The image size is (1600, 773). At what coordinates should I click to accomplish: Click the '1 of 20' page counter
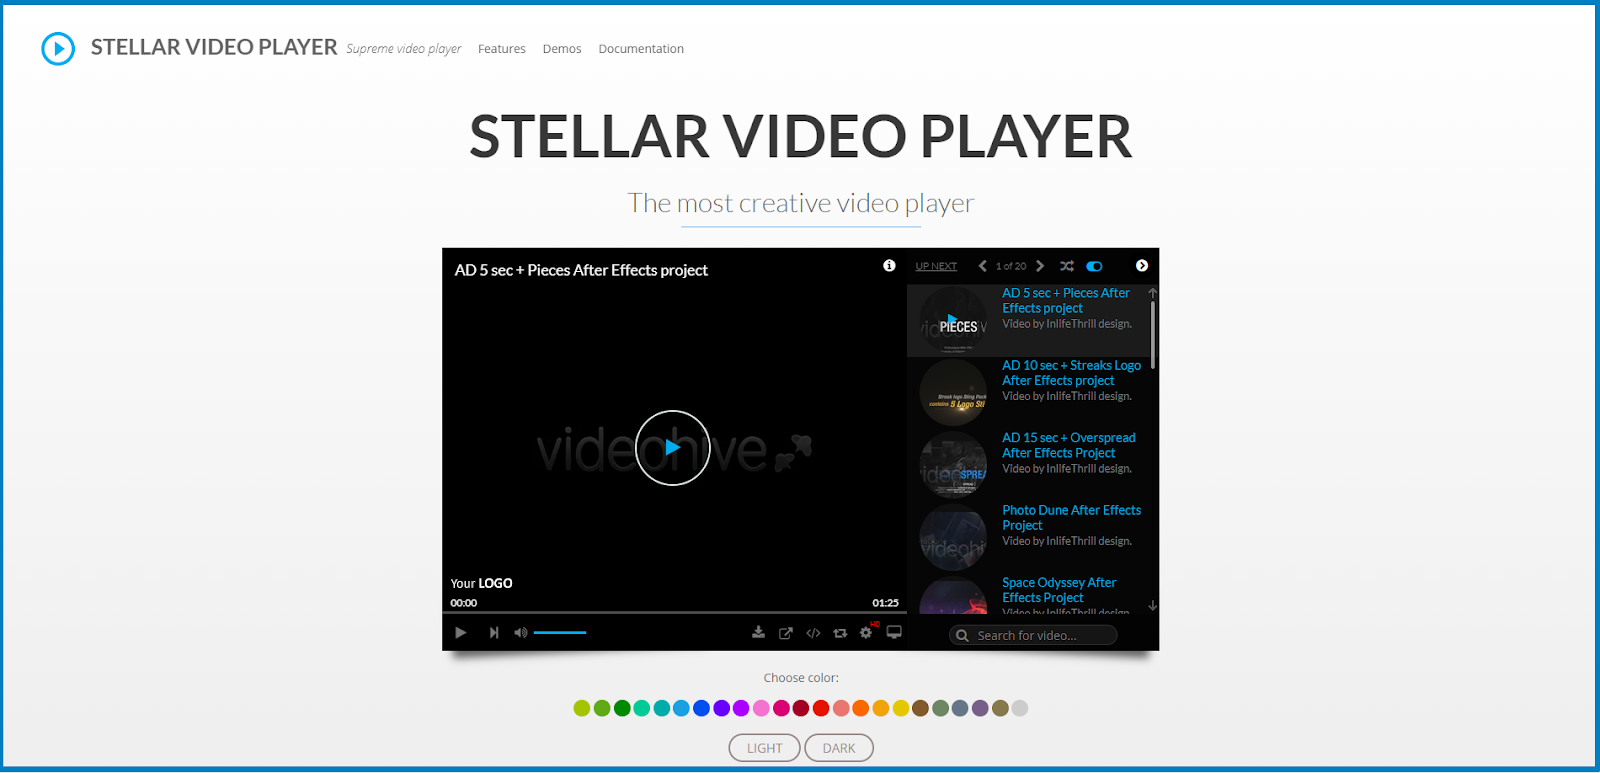pyautogui.click(x=1011, y=266)
